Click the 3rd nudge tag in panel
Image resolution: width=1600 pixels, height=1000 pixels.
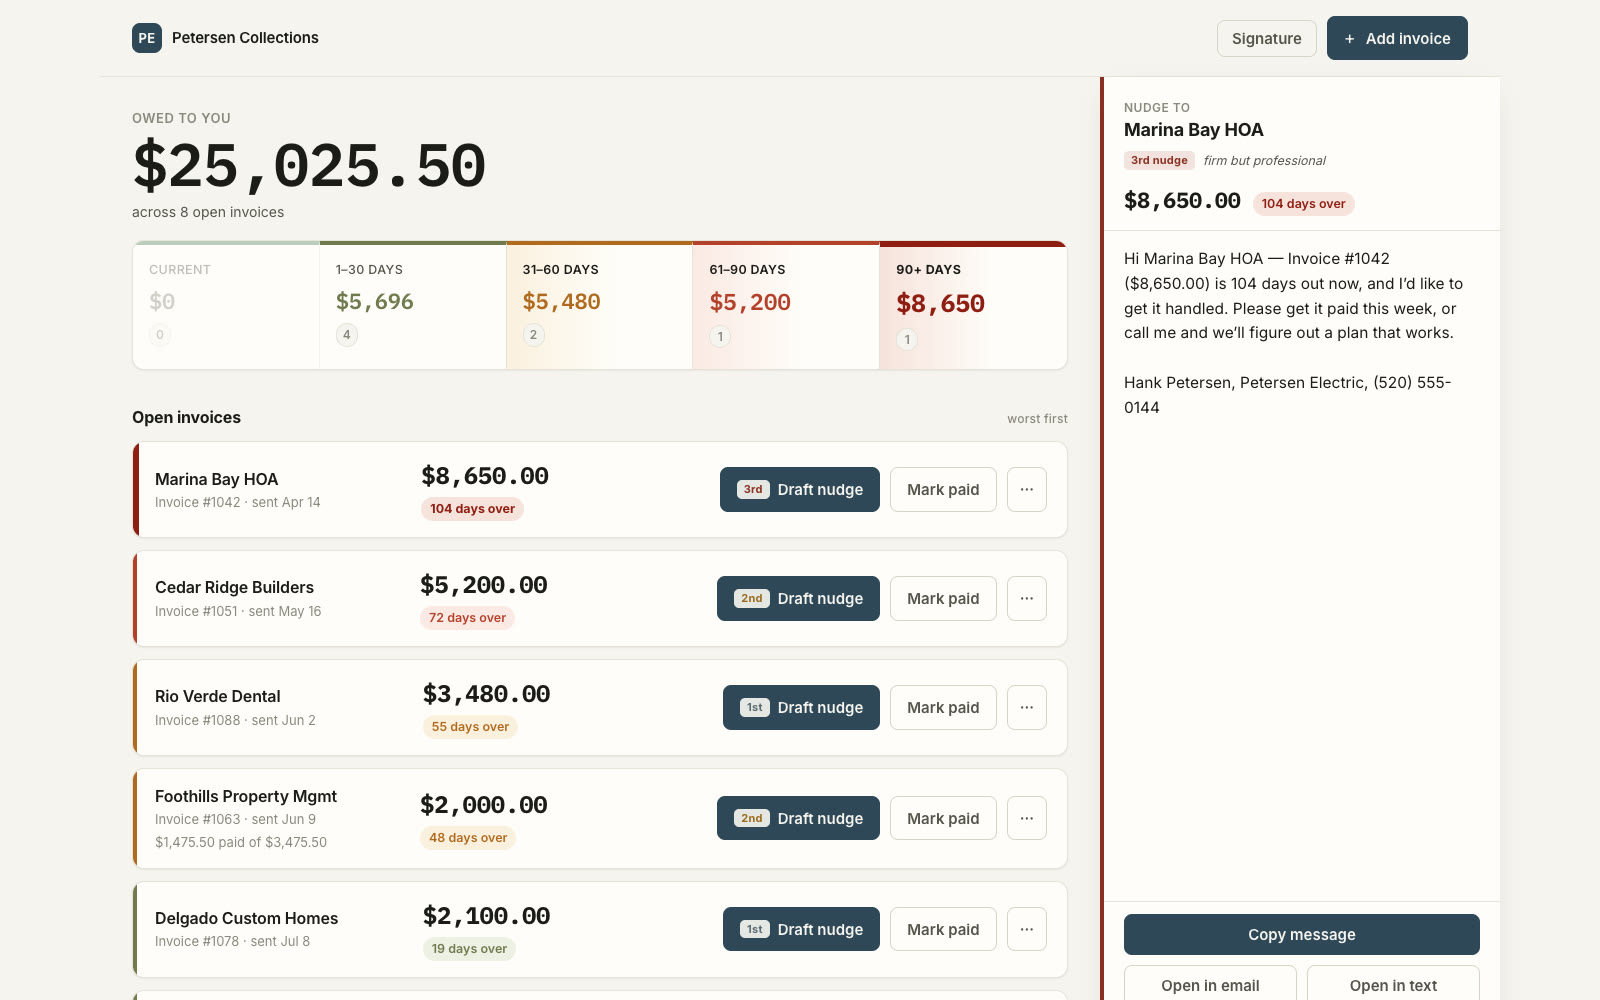coord(1159,161)
